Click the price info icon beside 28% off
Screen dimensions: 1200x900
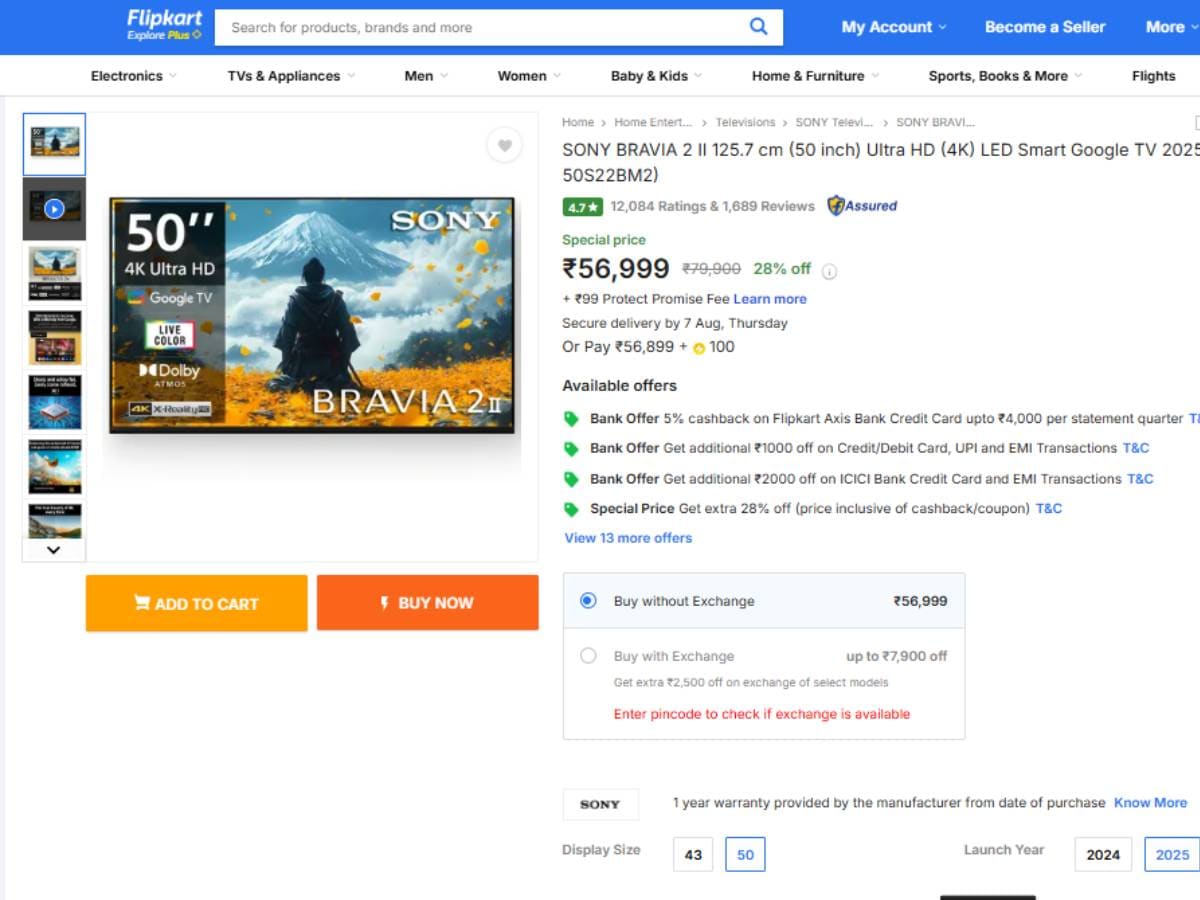829,270
